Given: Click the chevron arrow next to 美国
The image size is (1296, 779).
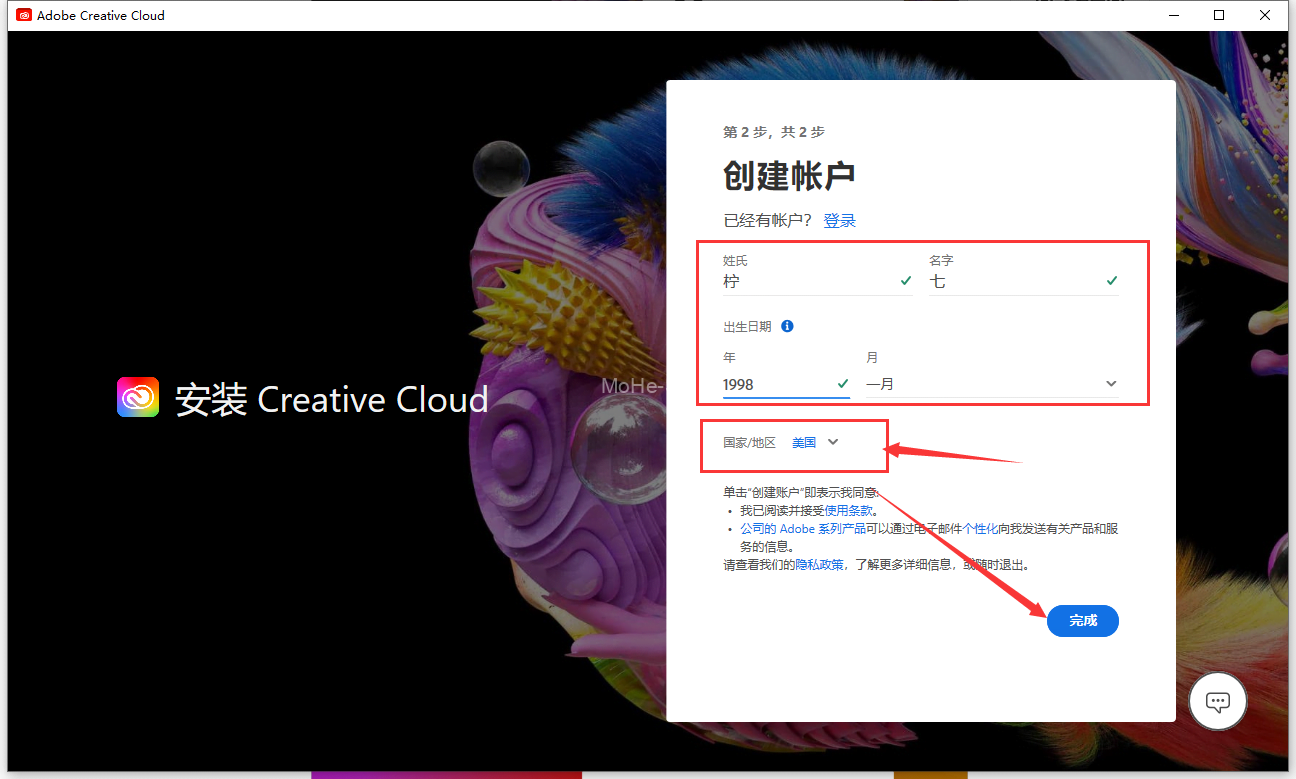Looking at the screenshot, I should pyautogui.click(x=833, y=442).
